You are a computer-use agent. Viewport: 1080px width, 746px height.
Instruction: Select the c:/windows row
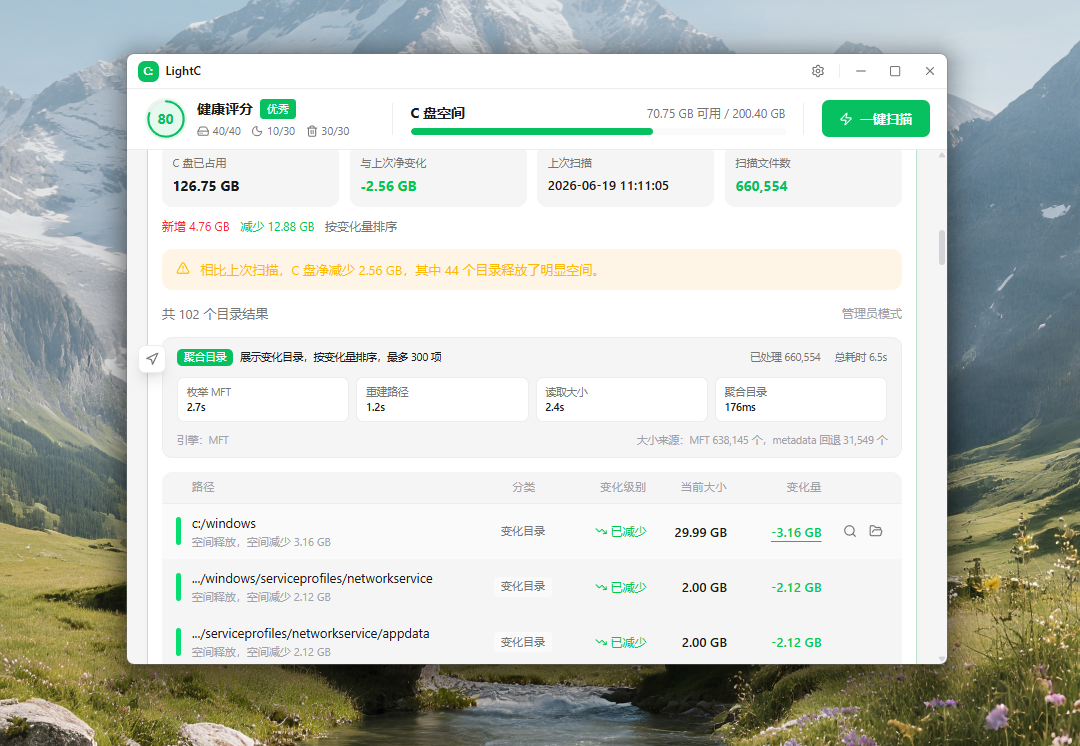point(532,531)
